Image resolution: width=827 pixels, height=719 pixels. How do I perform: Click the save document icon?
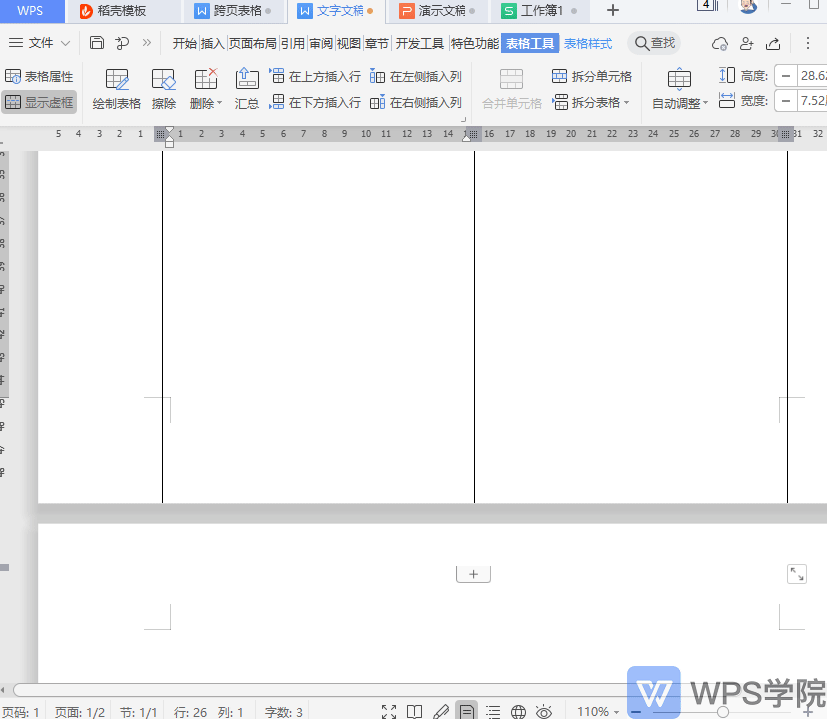pos(97,43)
